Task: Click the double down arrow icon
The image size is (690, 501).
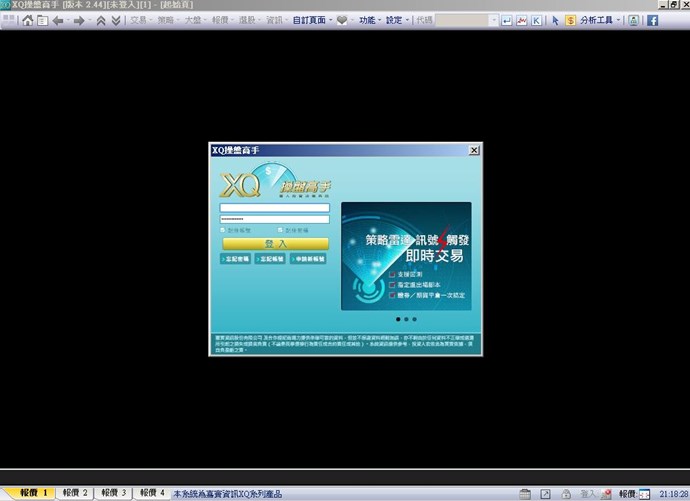Action: point(115,20)
